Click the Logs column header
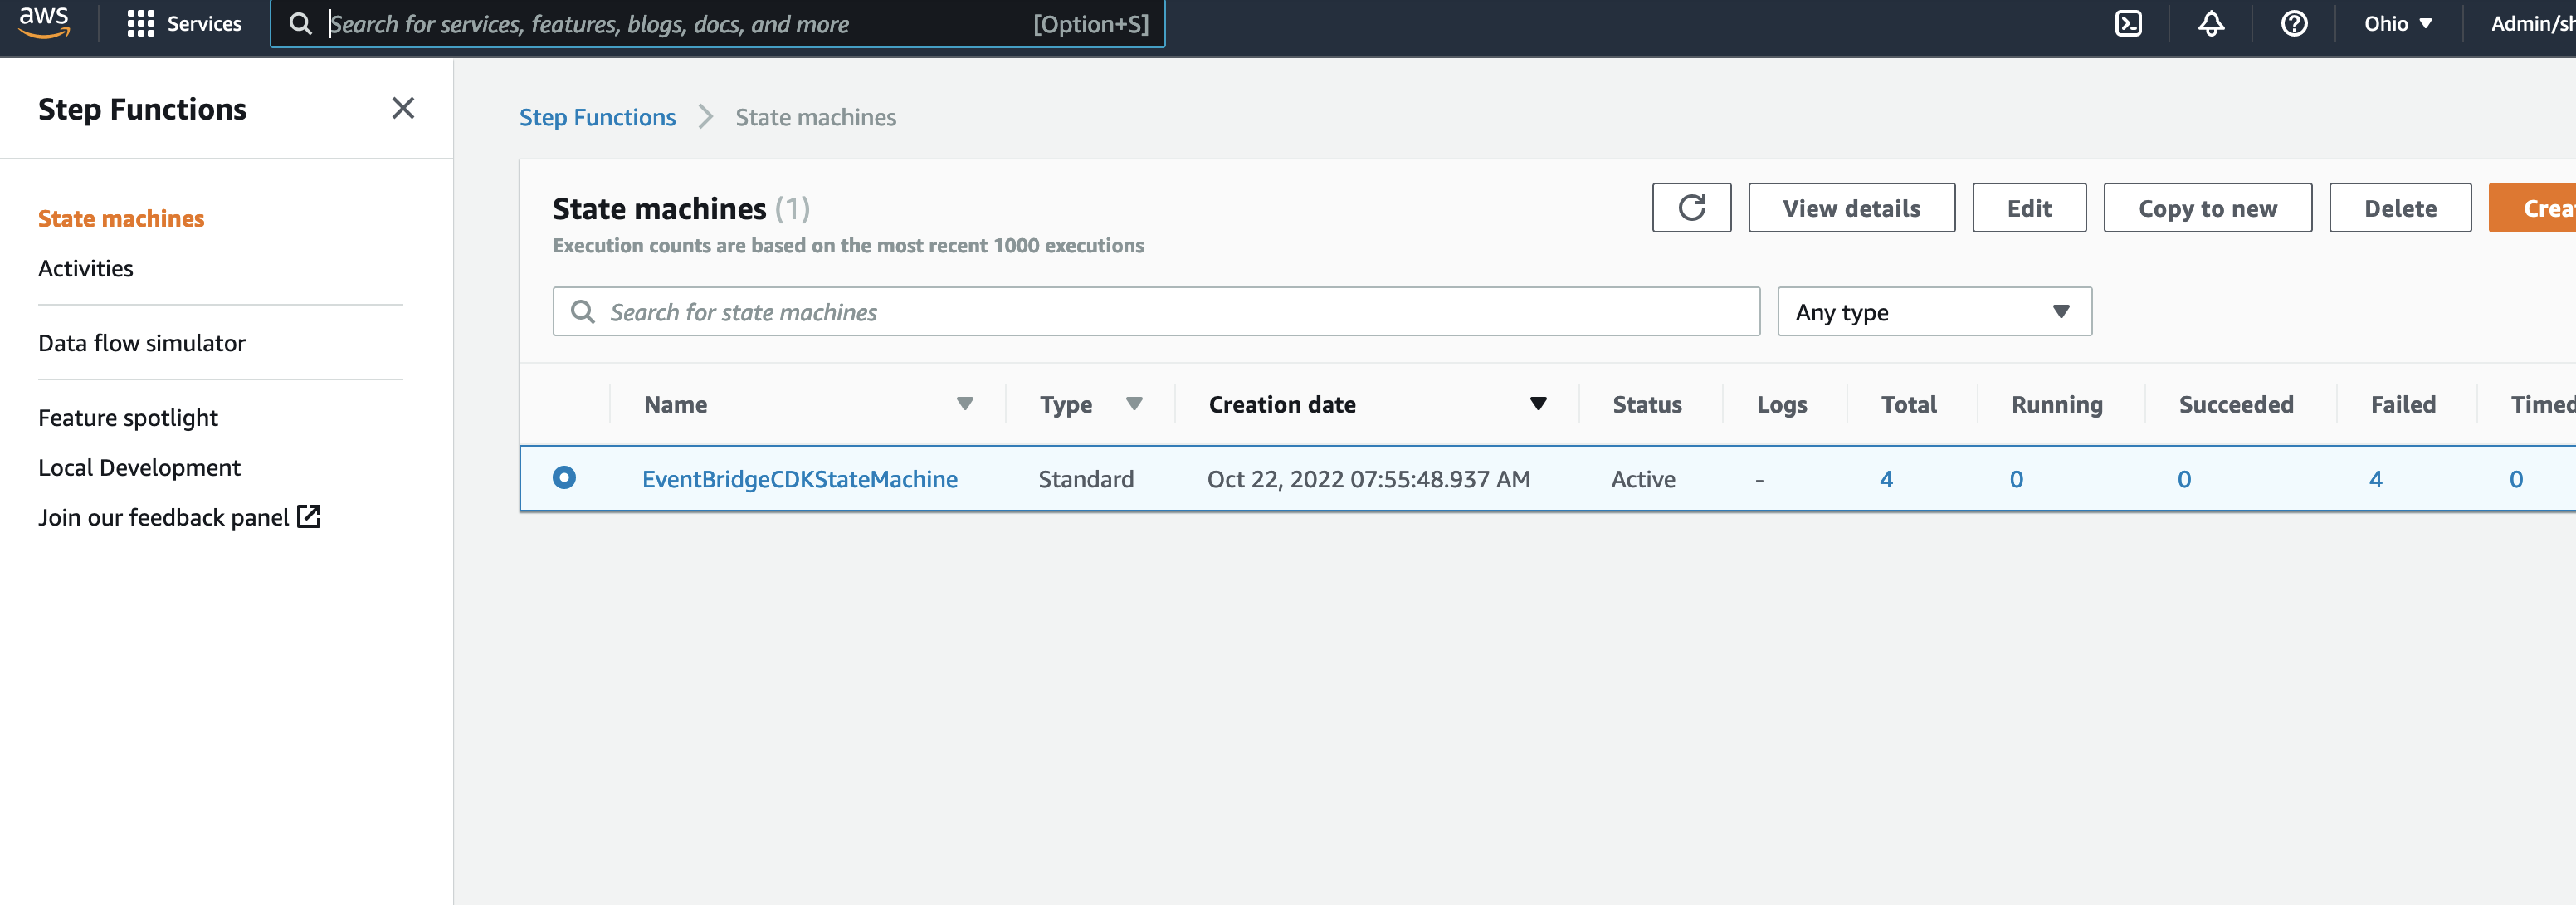Viewport: 2576px width, 905px height. pos(1781,404)
